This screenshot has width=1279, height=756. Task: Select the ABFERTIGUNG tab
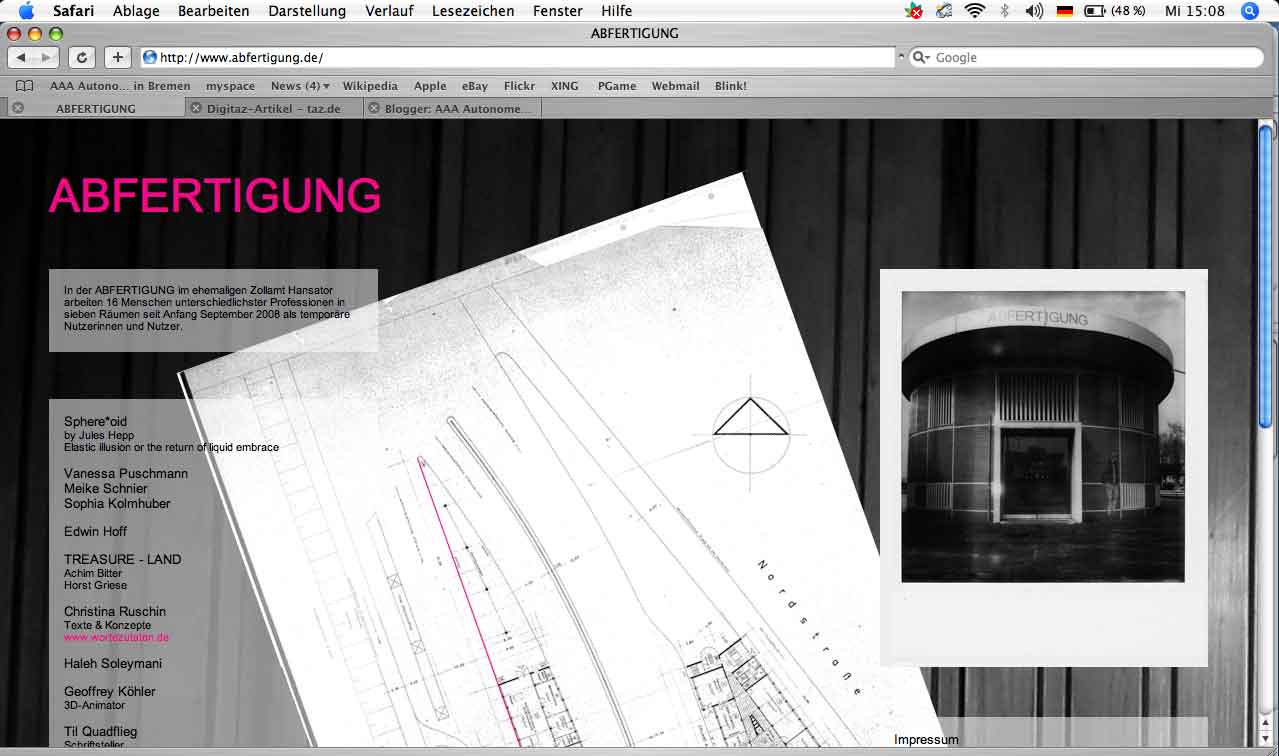coord(96,108)
